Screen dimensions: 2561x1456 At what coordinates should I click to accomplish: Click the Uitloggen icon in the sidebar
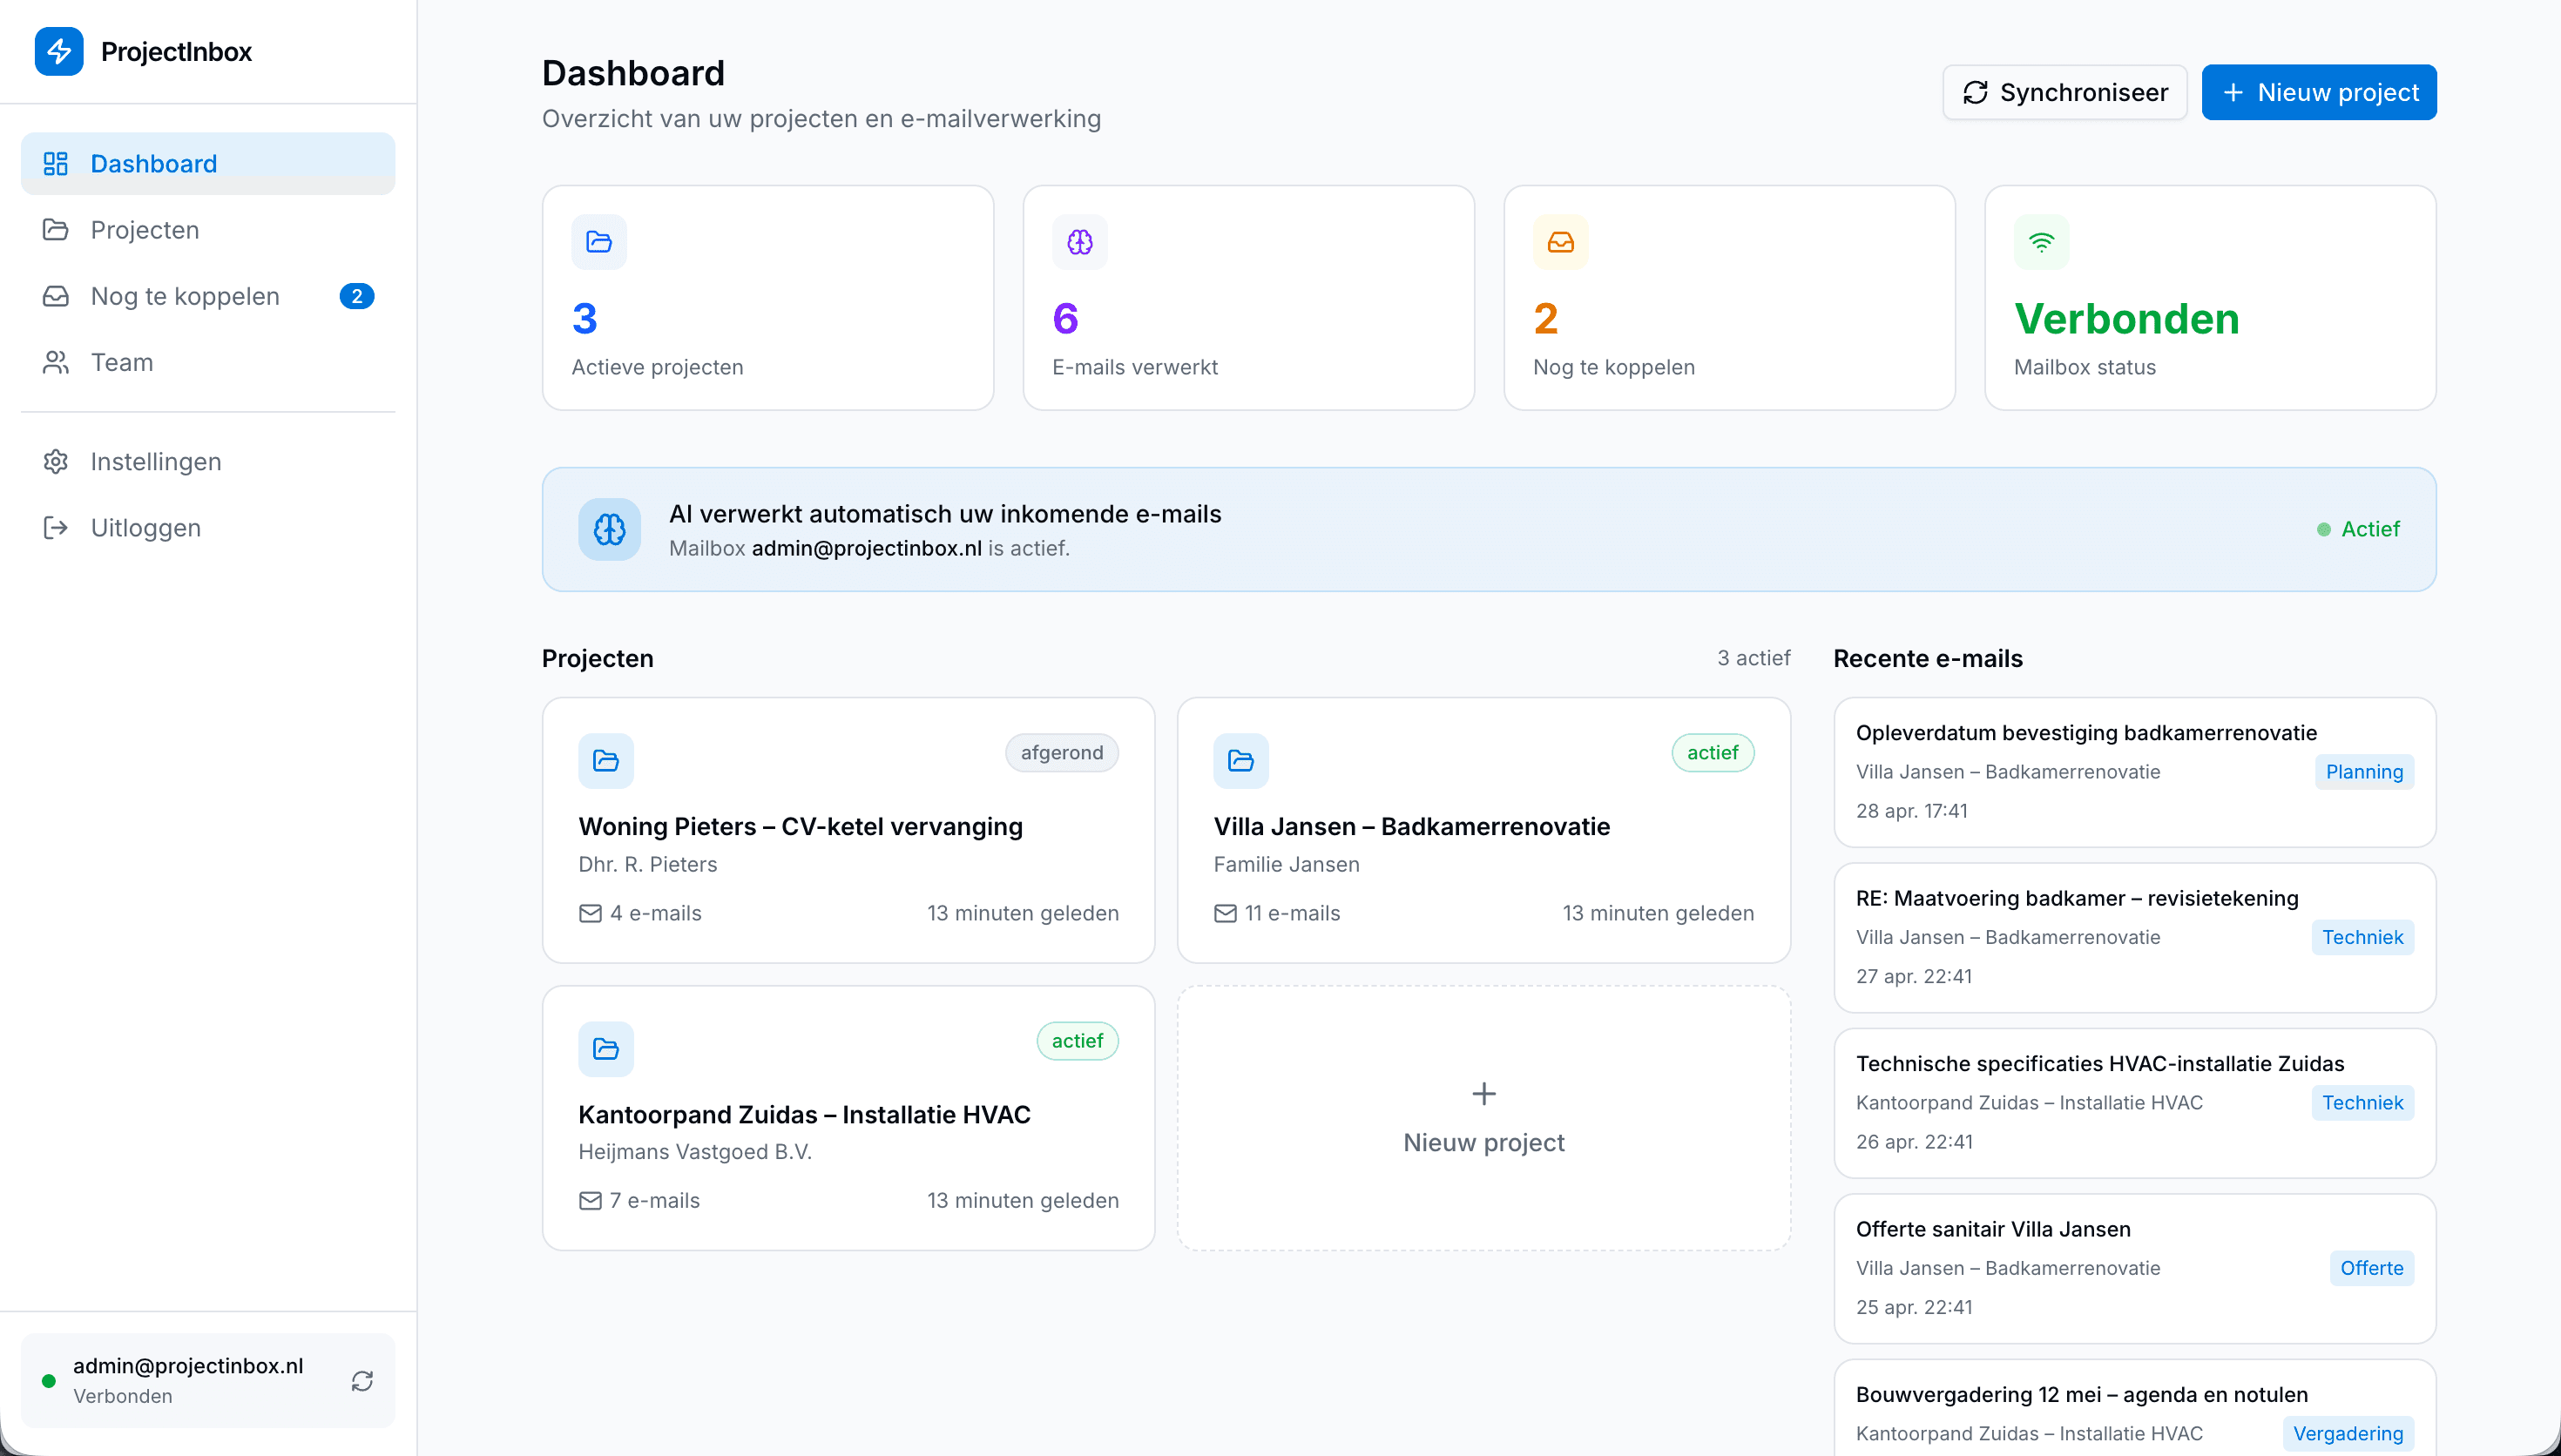click(56, 527)
